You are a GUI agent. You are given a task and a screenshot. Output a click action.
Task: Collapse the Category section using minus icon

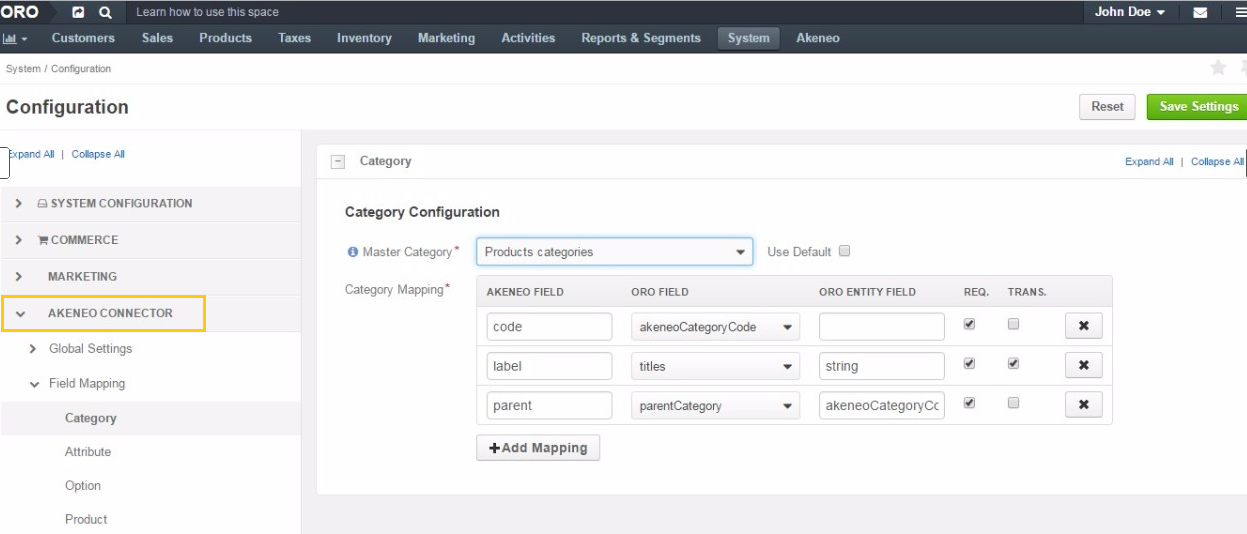(338, 161)
